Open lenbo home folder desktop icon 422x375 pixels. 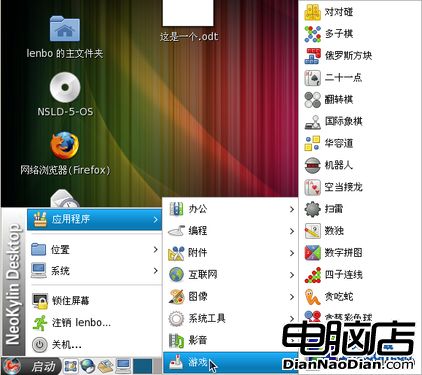(65, 29)
